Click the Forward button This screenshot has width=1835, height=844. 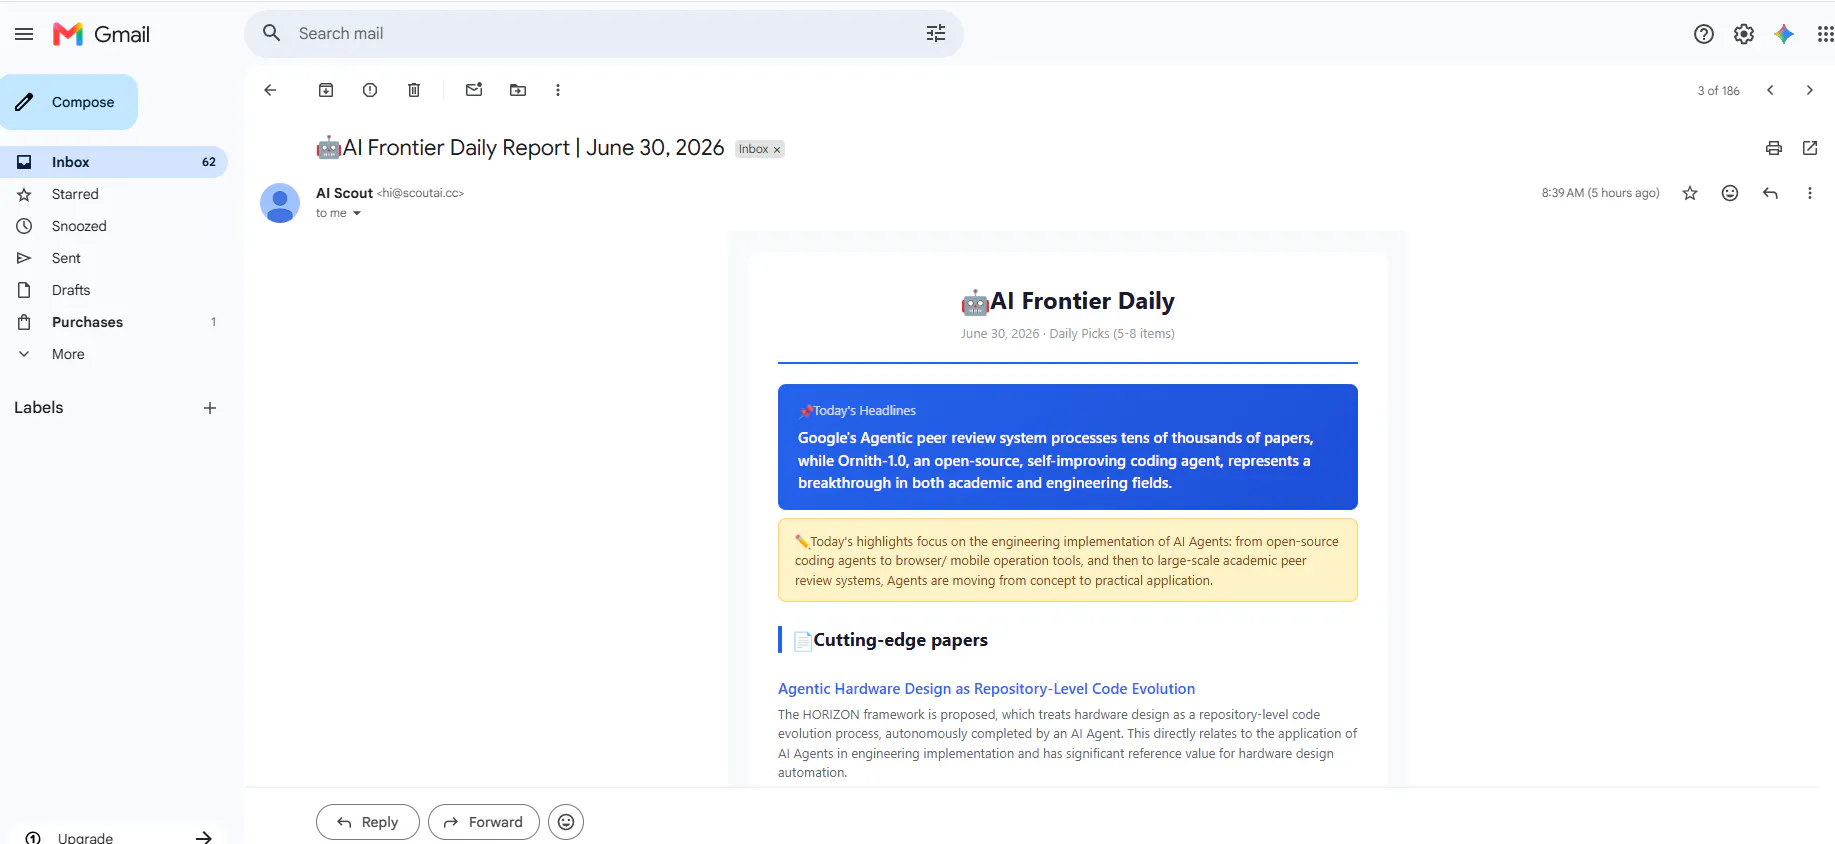coord(484,822)
